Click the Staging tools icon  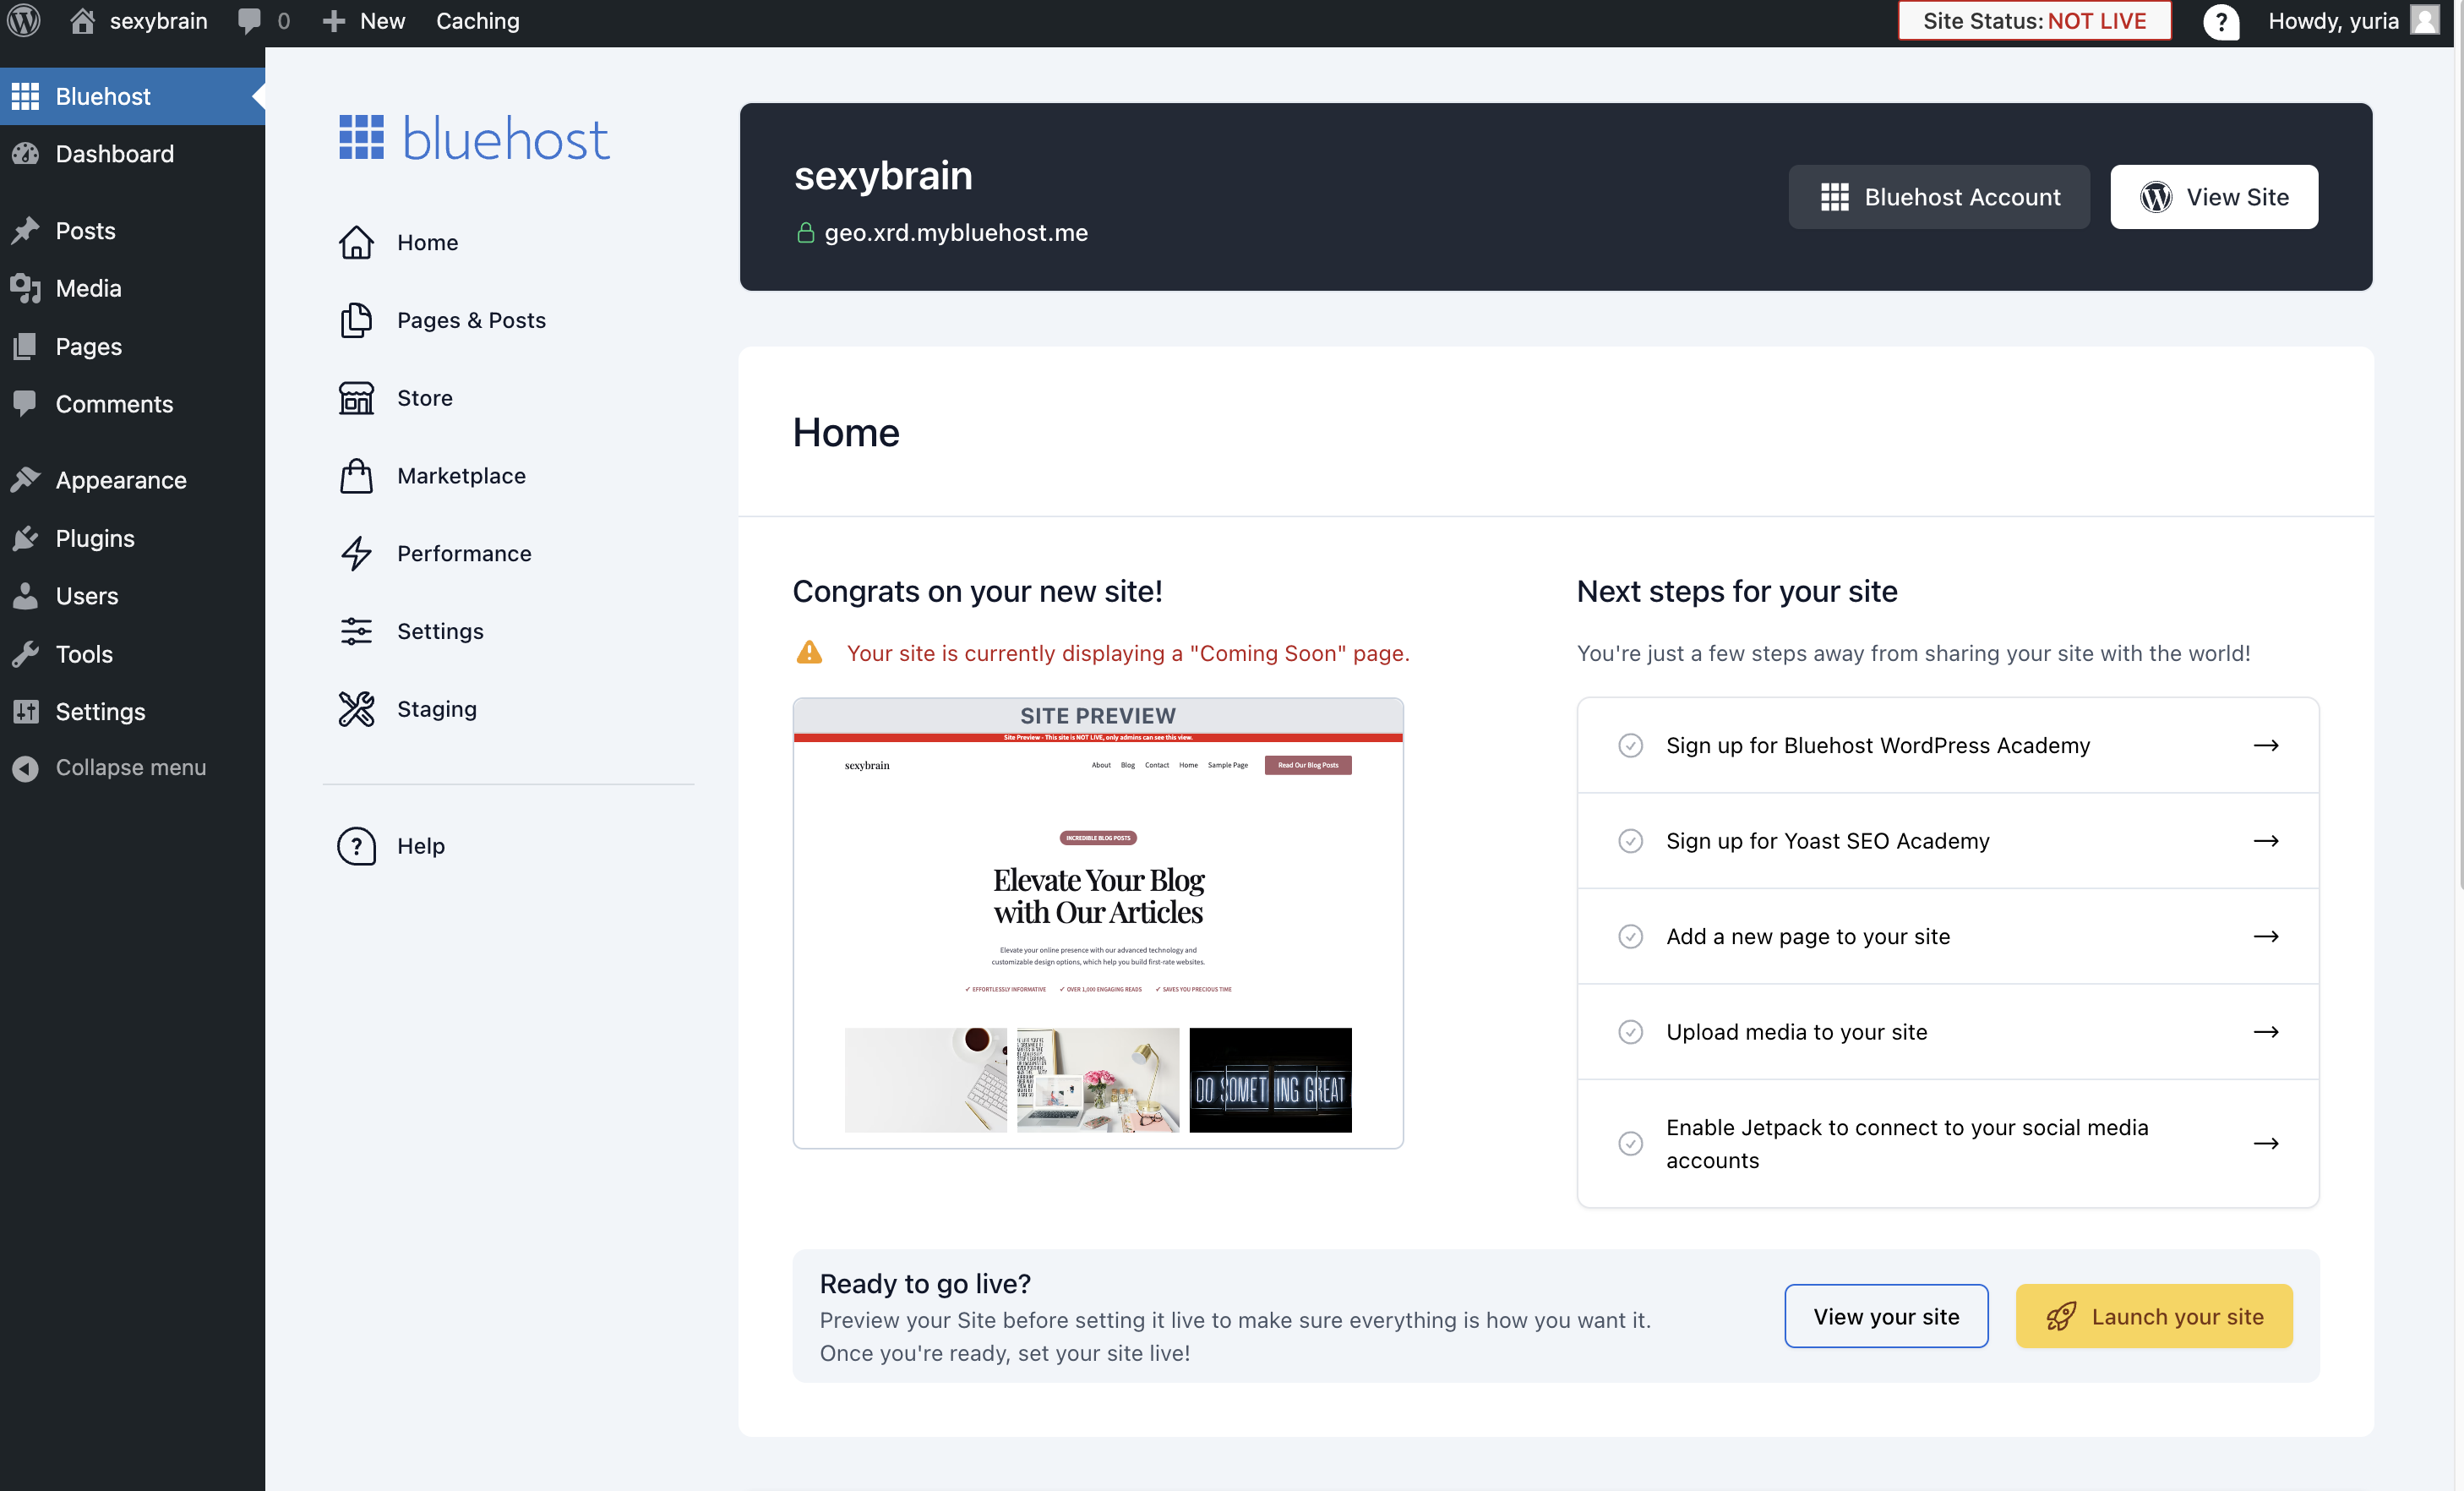[x=356, y=709]
